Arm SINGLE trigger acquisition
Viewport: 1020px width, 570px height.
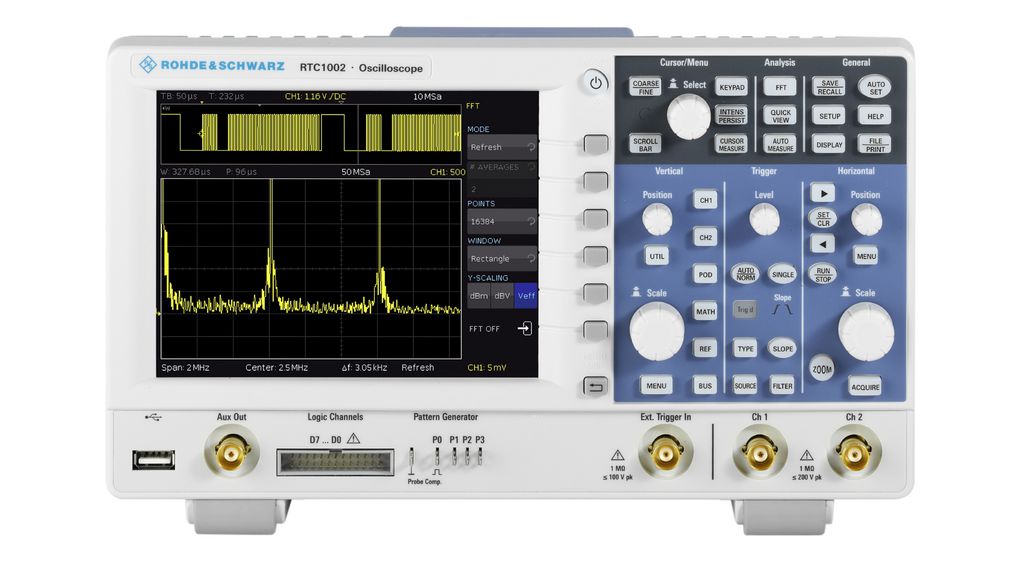pyautogui.click(x=782, y=274)
